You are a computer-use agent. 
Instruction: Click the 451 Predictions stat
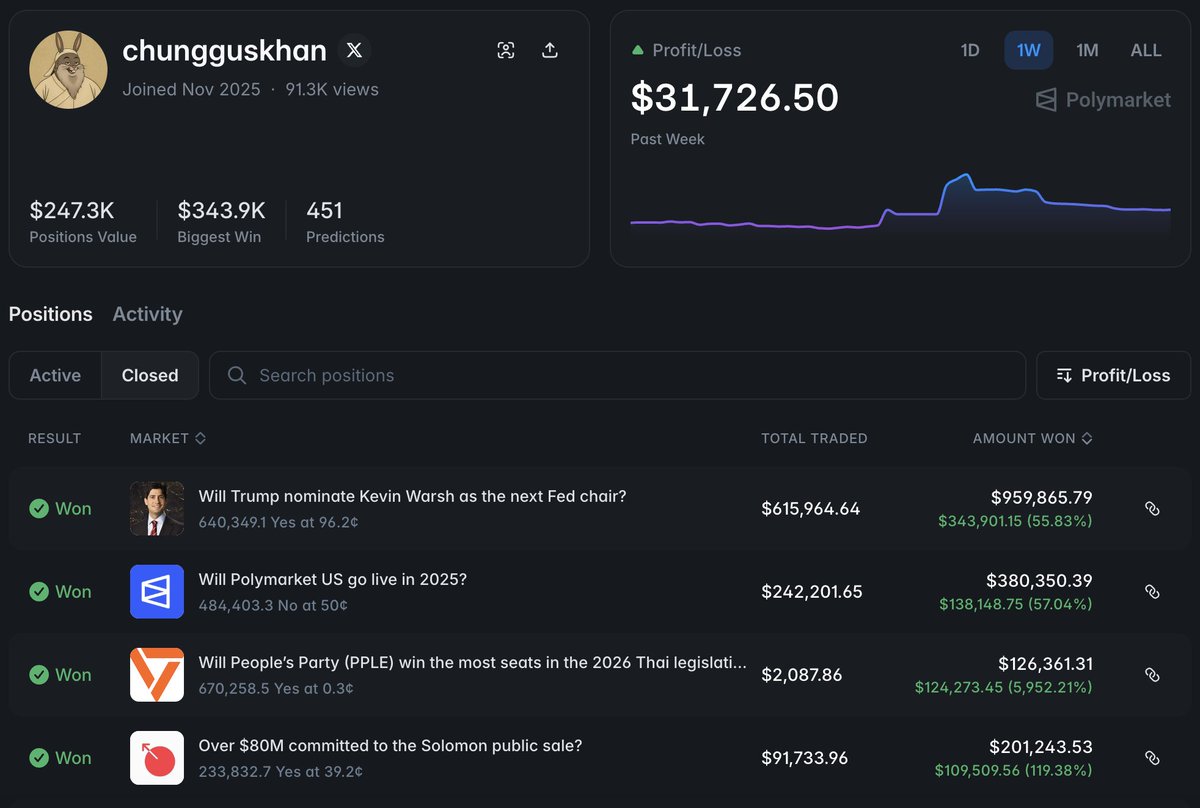point(345,222)
